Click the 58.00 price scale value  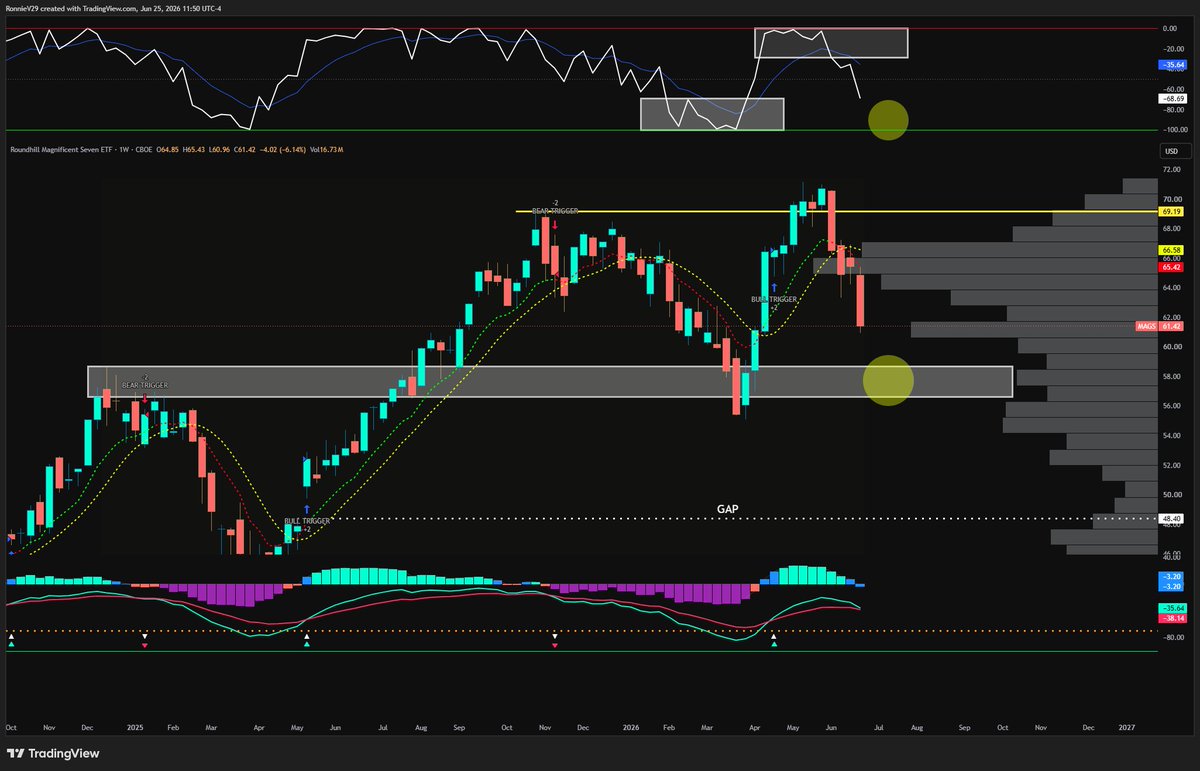click(x=1173, y=376)
